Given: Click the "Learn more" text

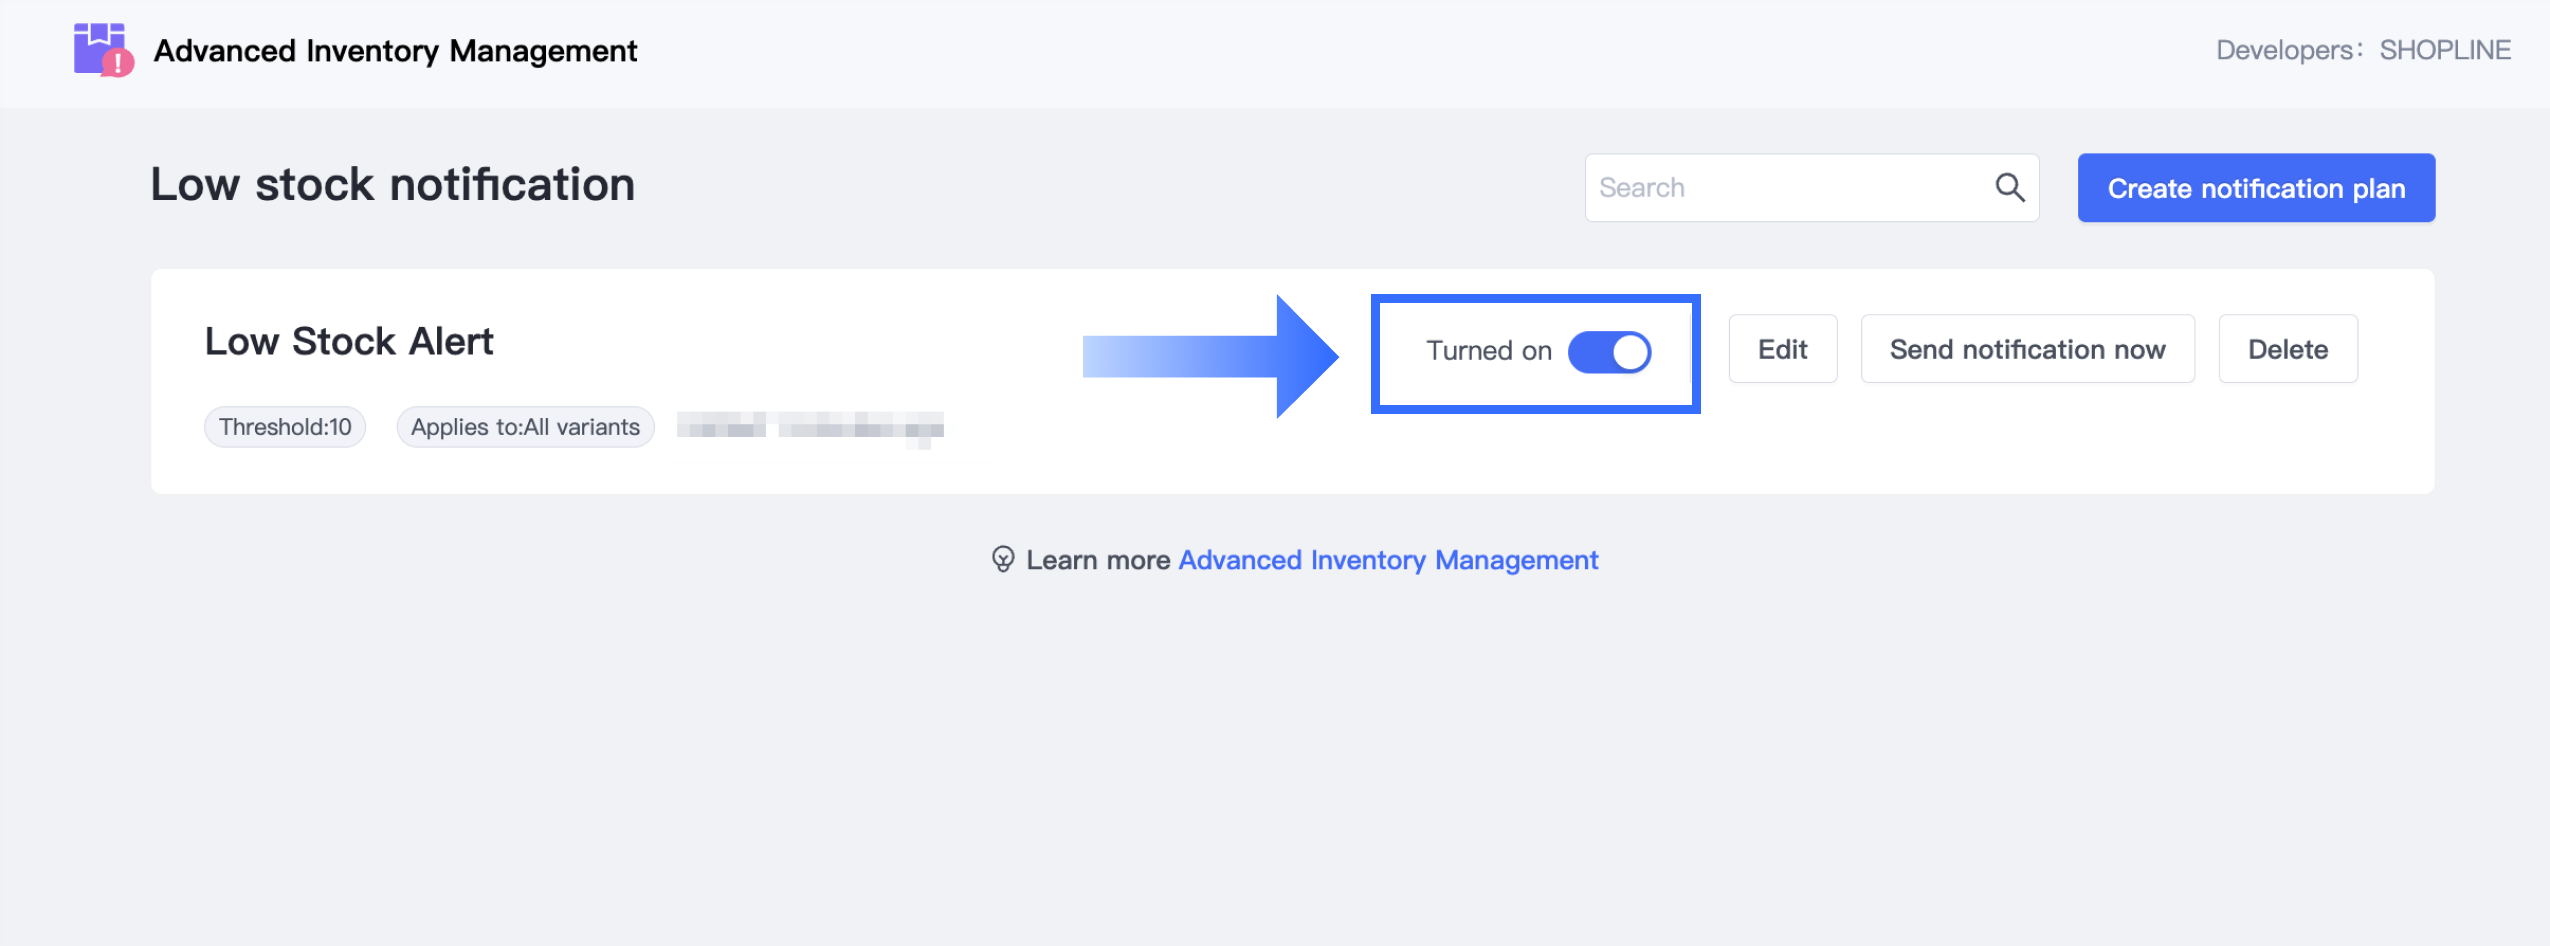Looking at the screenshot, I should pos(1098,560).
